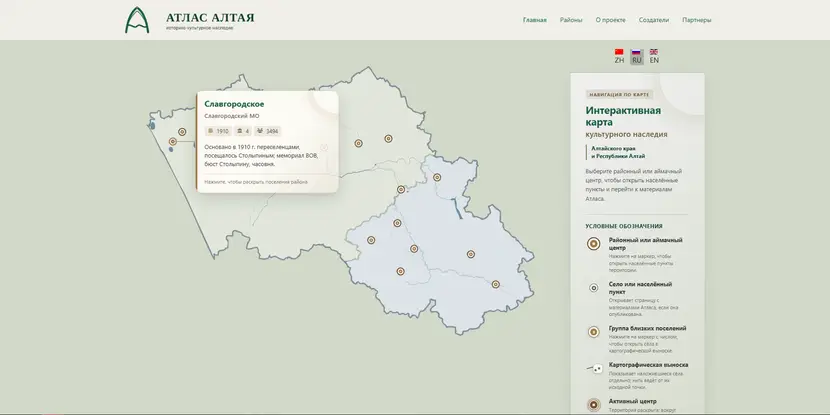Click the 'Алтайского края и Республики Алтай' text
830x415 pixels.
[618, 152]
